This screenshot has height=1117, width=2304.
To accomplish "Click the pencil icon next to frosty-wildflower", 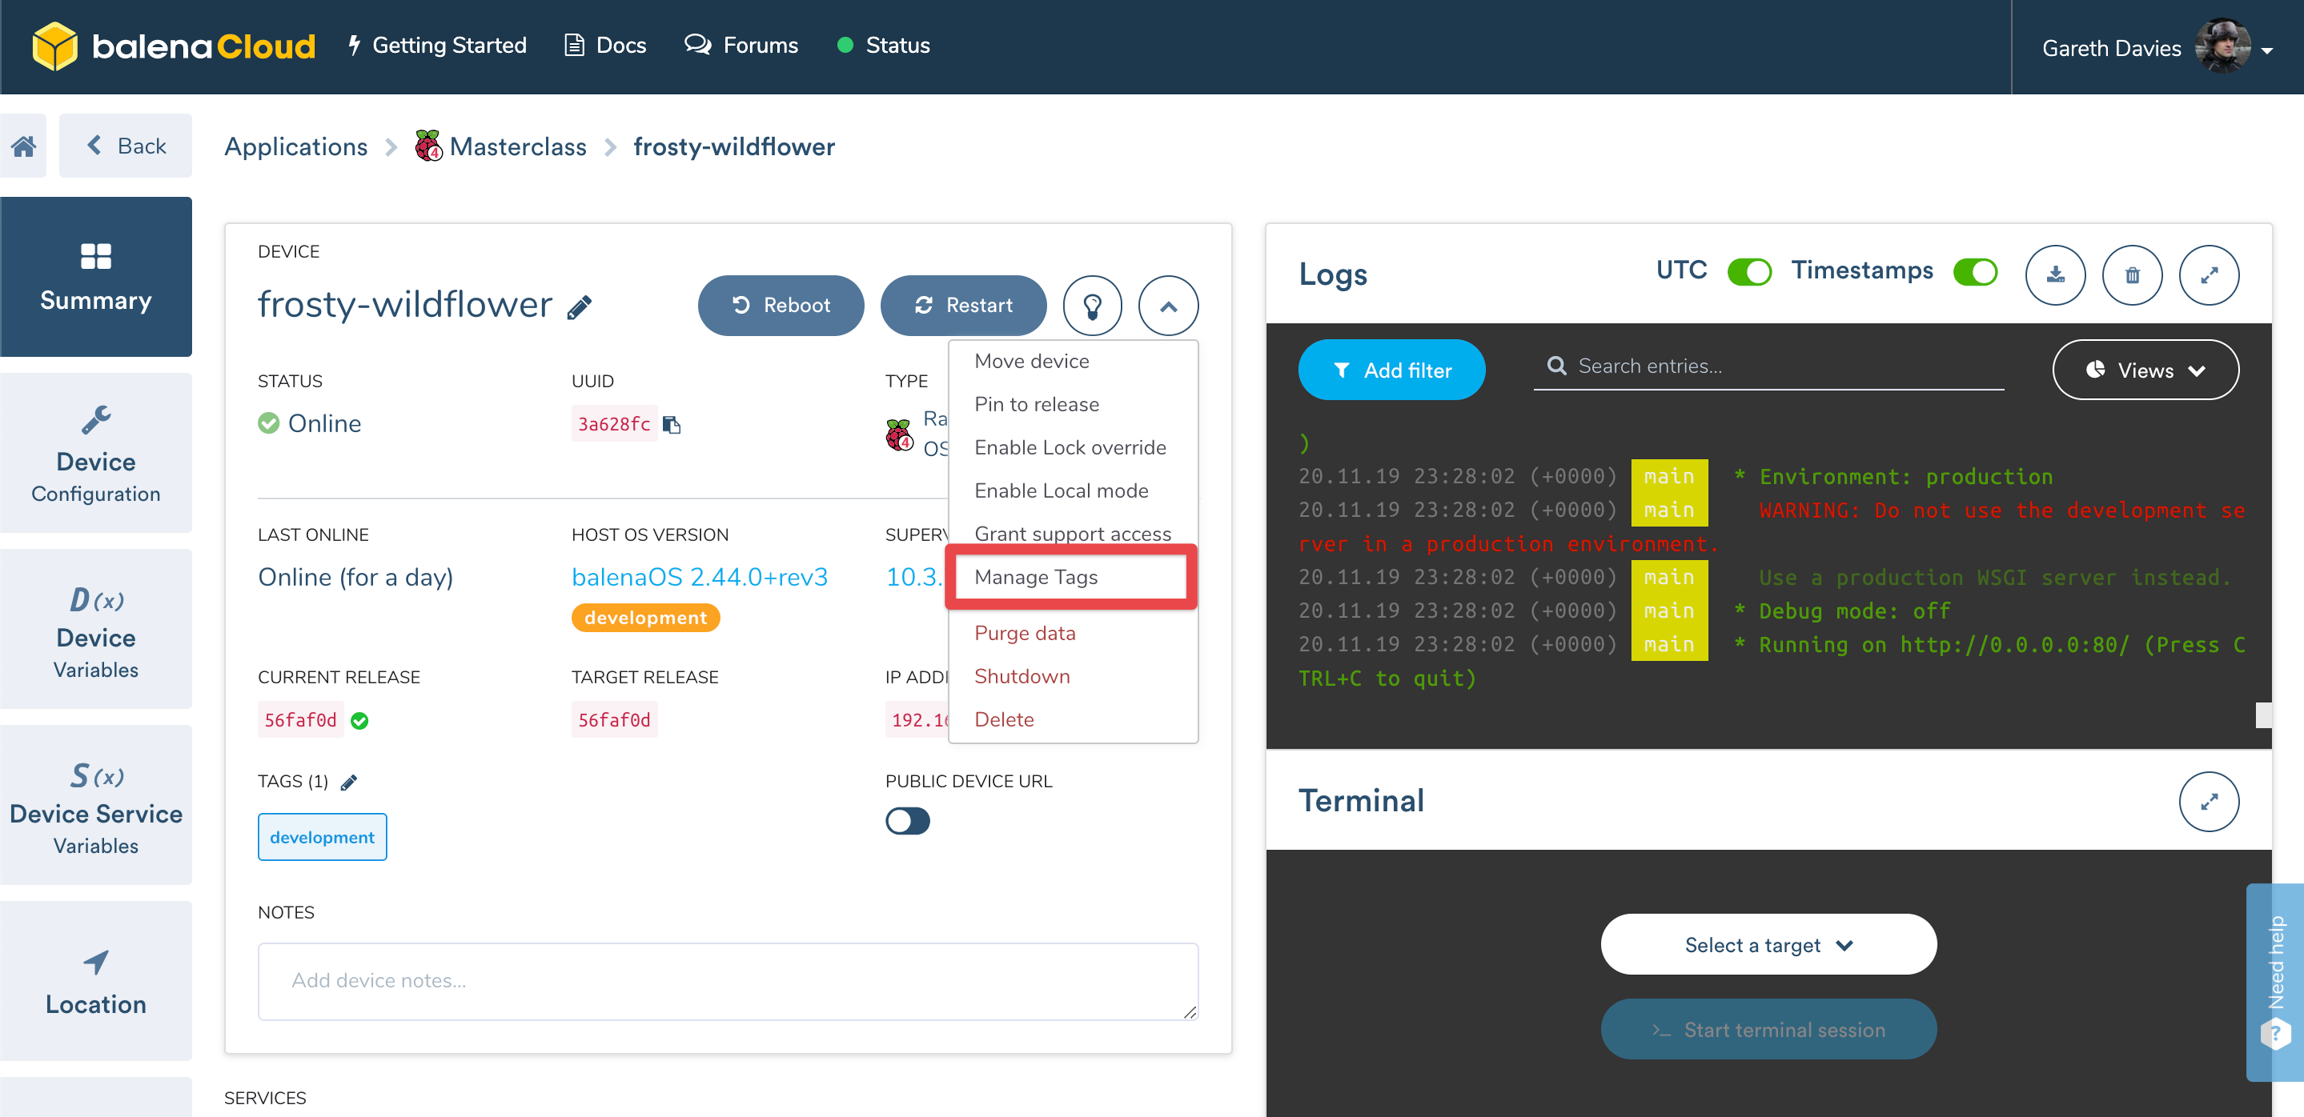I will tap(580, 307).
